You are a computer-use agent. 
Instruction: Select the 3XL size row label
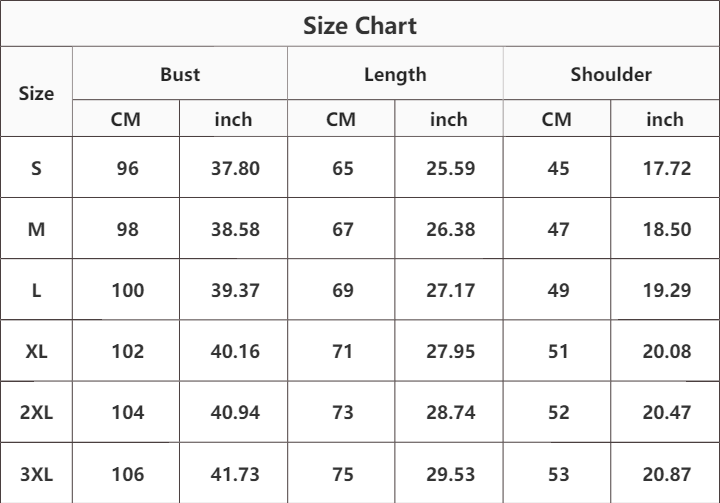(37, 474)
